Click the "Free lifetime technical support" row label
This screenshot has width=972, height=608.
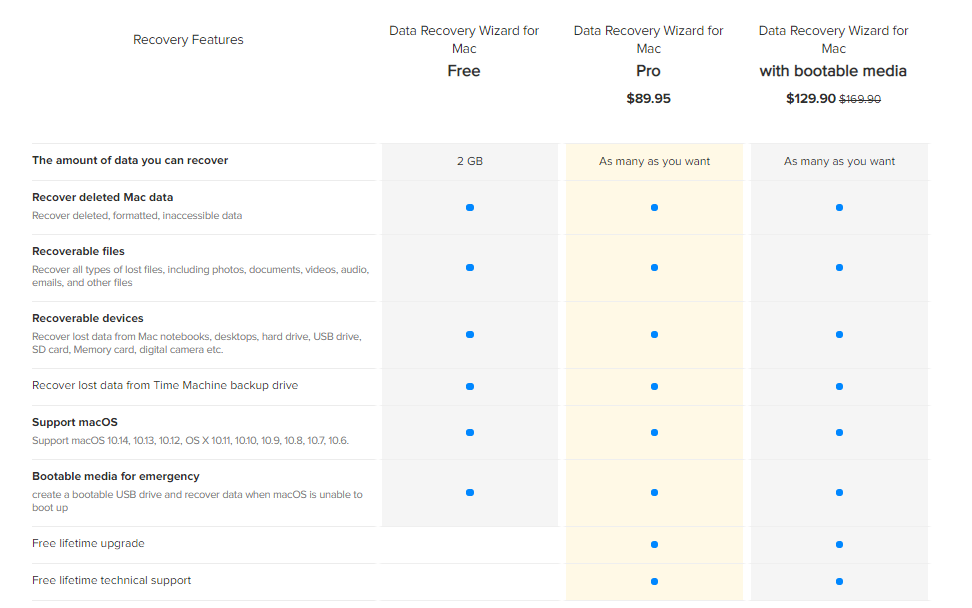(112, 580)
